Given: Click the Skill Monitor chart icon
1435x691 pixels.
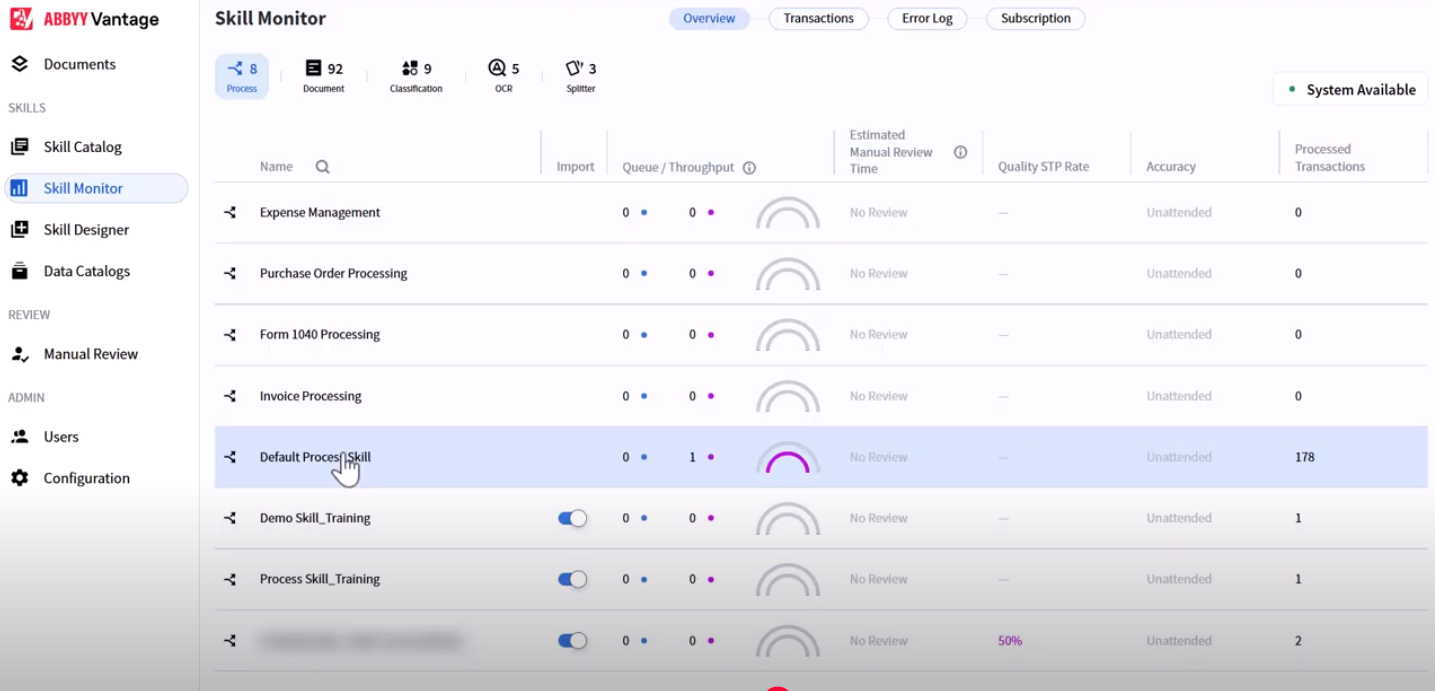Looking at the screenshot, I should tap(19, 188).
